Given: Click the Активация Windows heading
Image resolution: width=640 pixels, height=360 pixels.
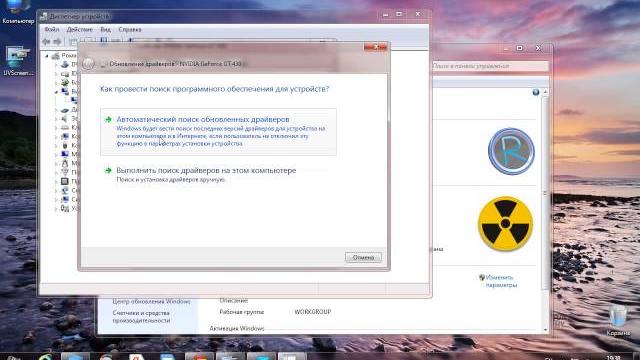Looking at the screenshot, I should (237, 328).
